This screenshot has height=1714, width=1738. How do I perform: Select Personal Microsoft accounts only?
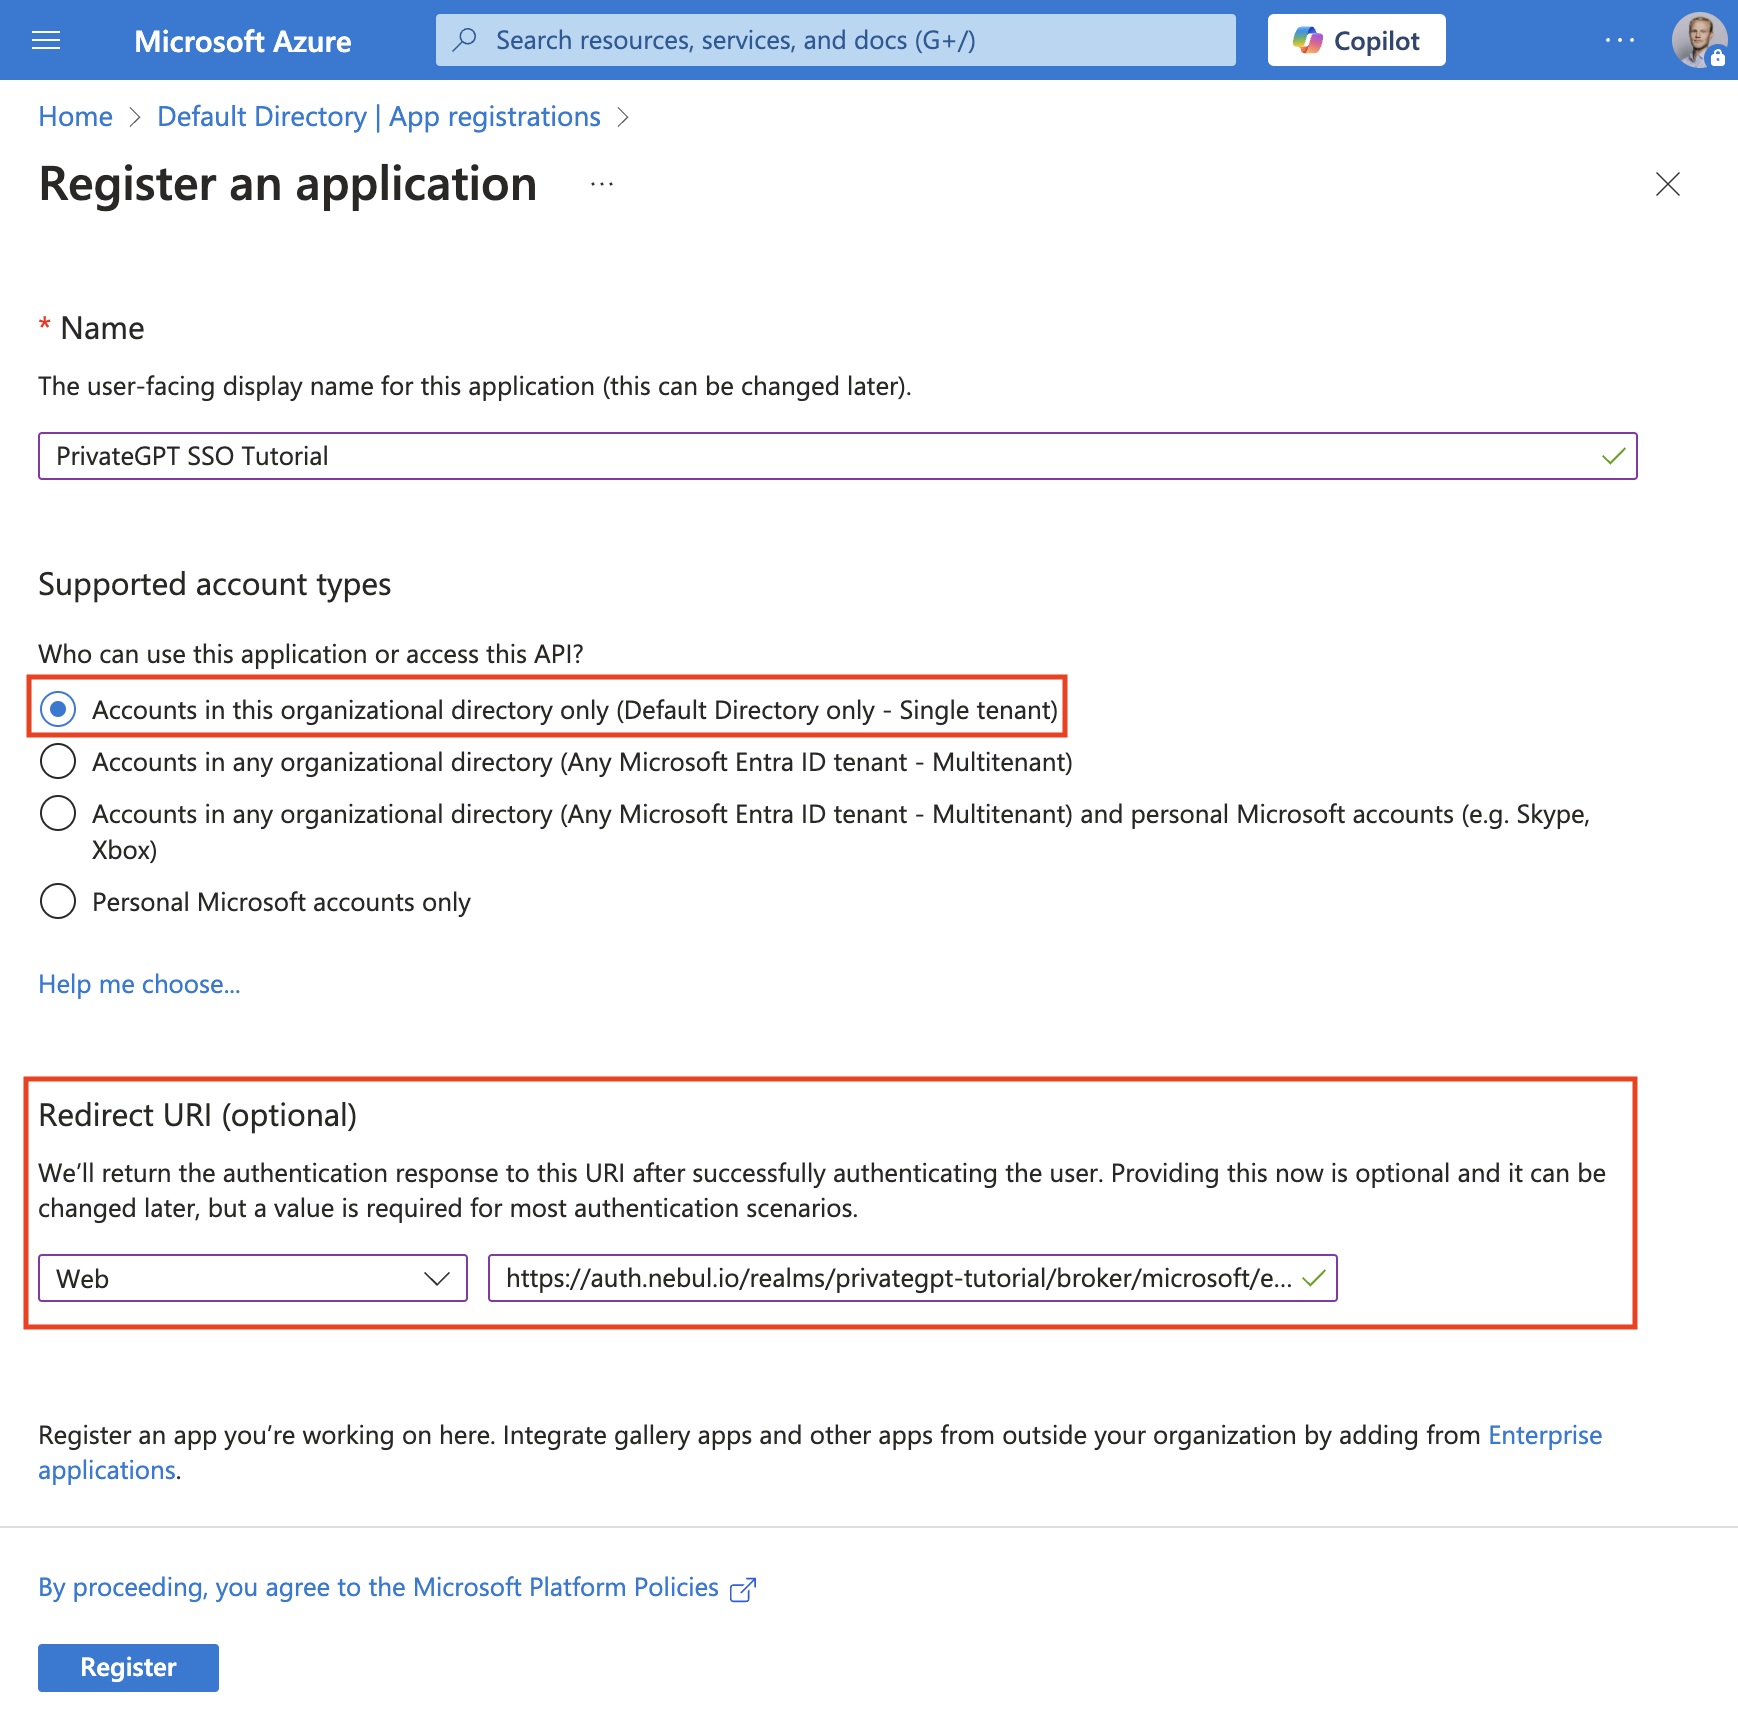[58, 901]
